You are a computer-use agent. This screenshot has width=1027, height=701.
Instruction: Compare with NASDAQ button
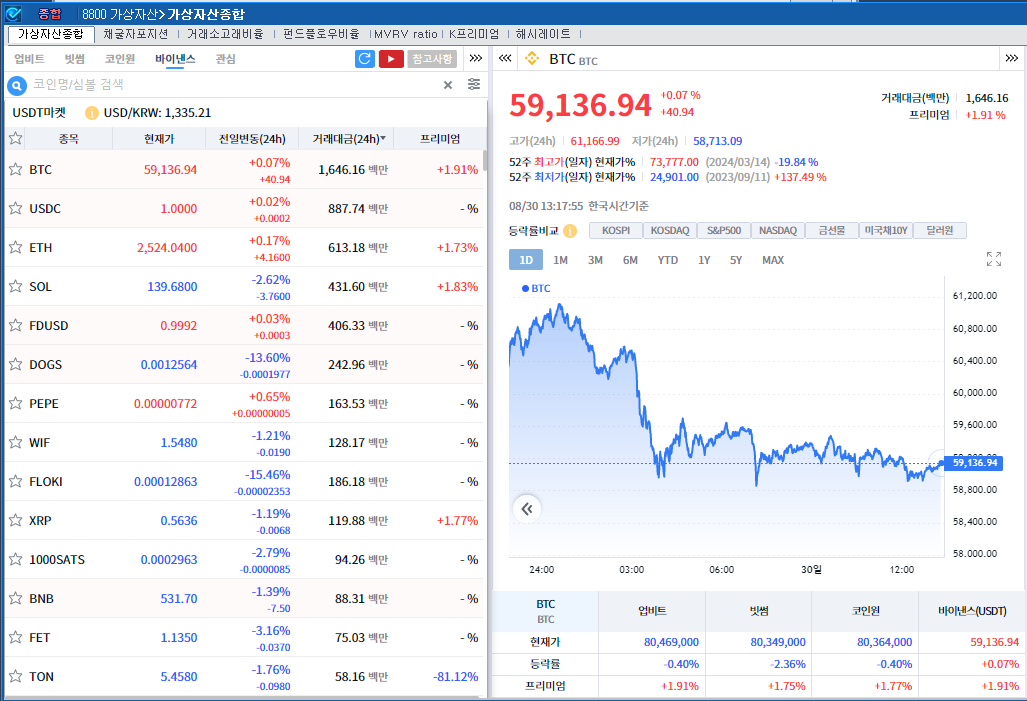777,231
